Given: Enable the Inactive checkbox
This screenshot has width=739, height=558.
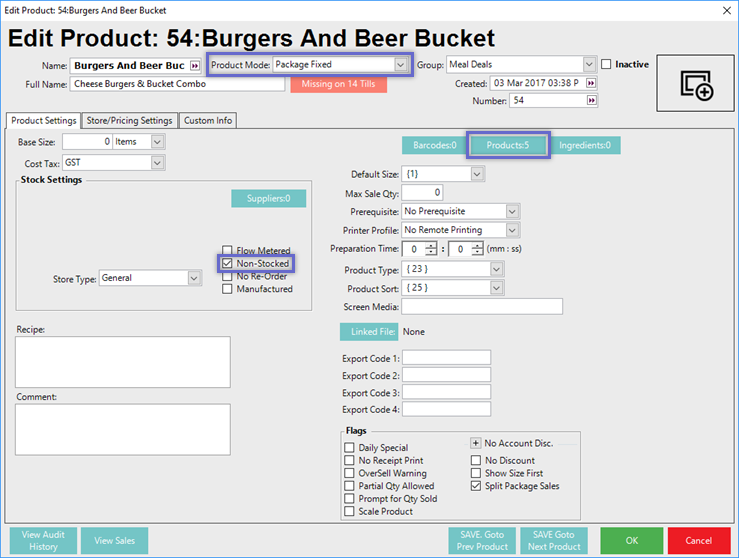Looking at the screenshot, I should [606, 65].
